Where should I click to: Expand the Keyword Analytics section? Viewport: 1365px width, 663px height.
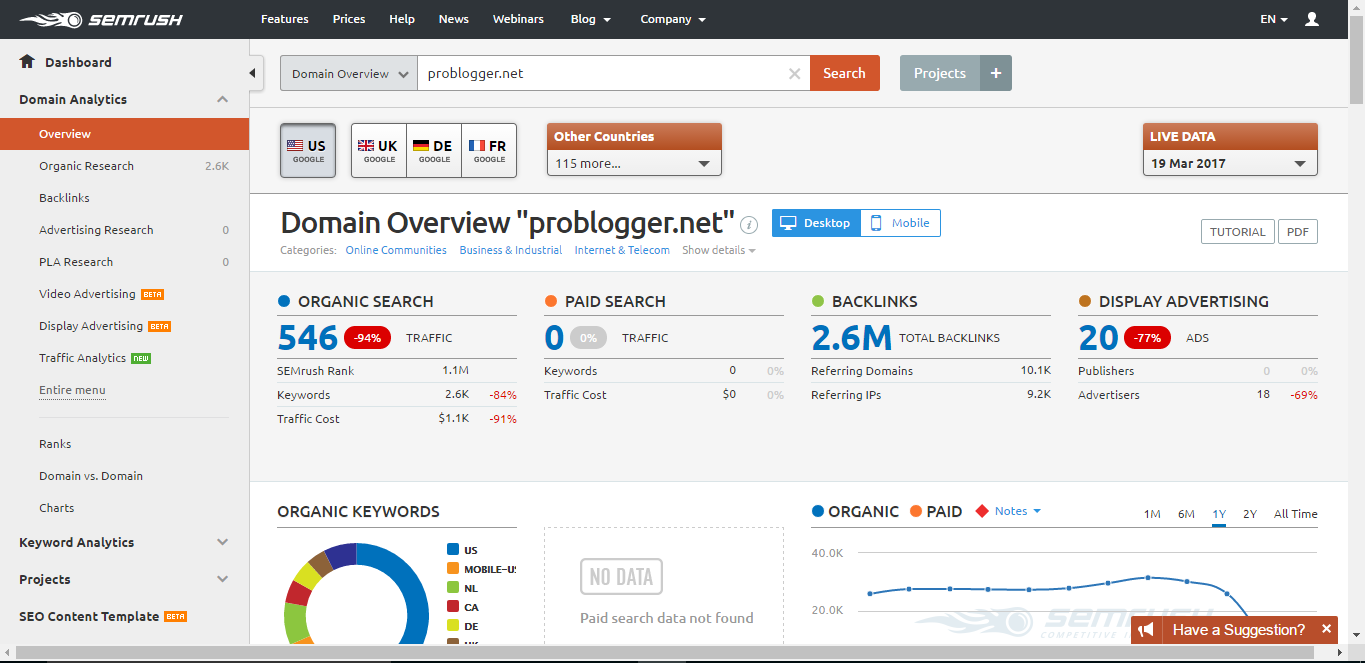pyautogui.click(x=223, y=542)
